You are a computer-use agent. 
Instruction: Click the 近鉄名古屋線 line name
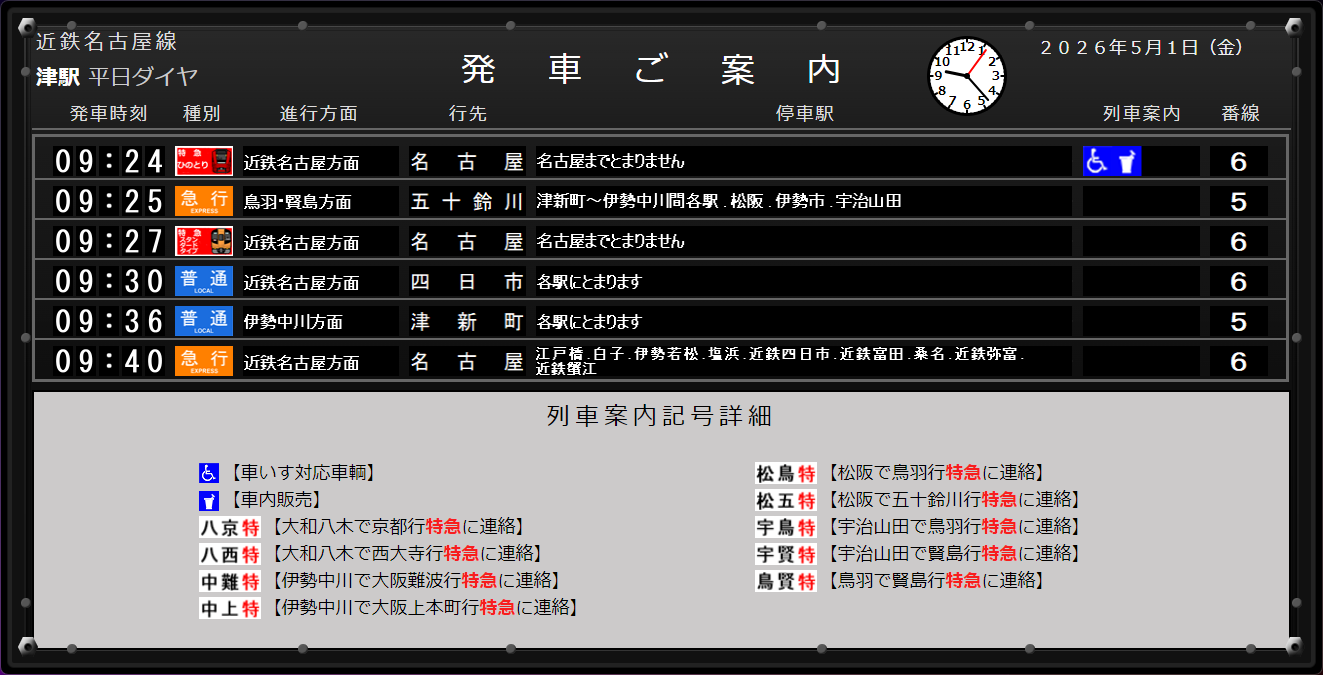coord(106,41)
